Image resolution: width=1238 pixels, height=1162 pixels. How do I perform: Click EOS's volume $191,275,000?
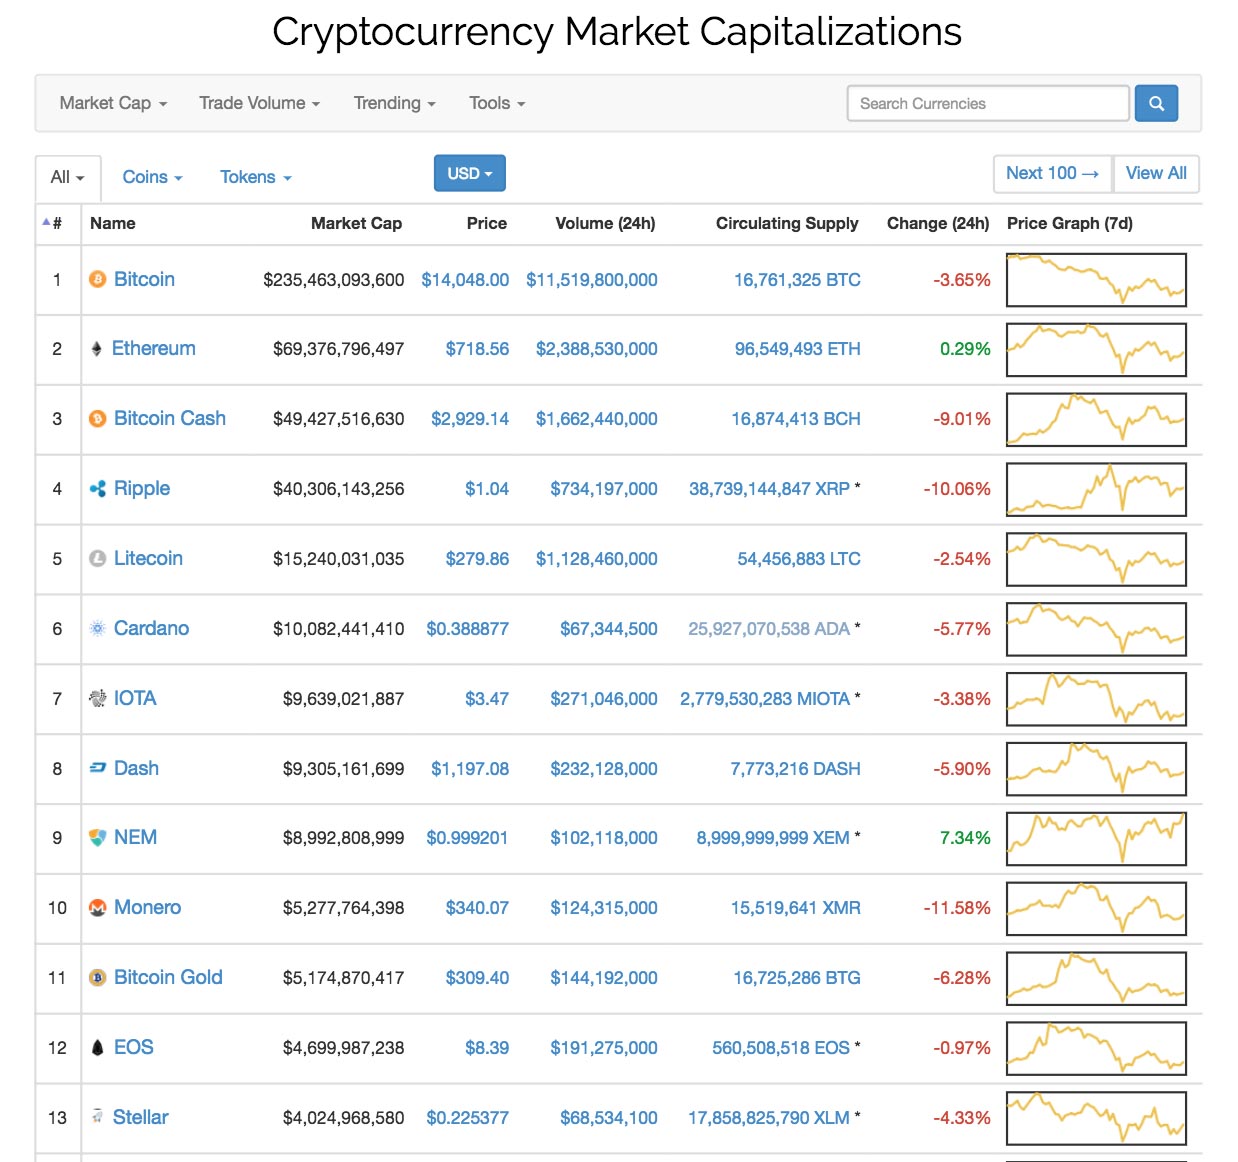604,1048
